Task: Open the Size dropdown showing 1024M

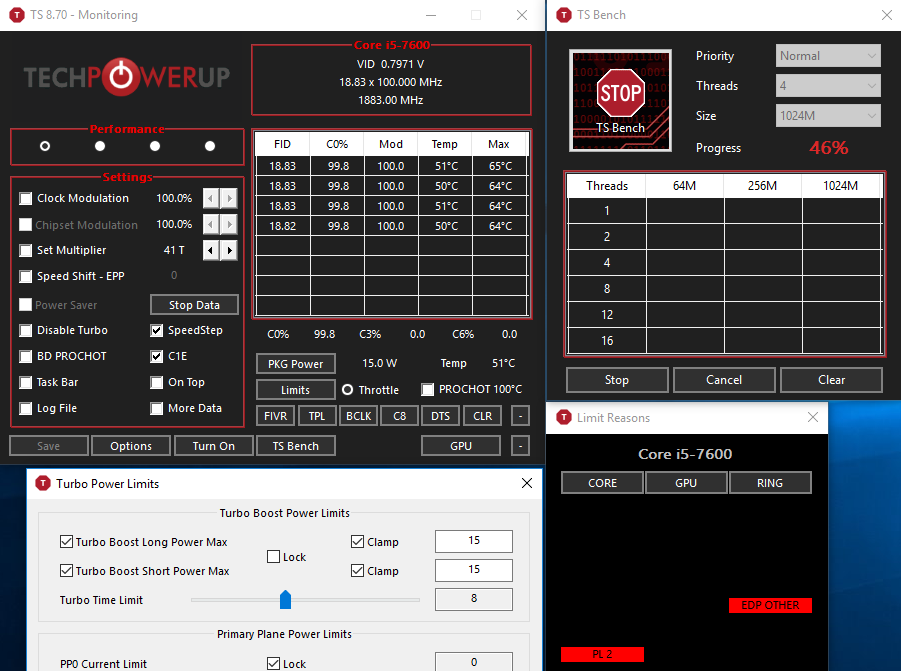Action: click(x=828, y=116)
